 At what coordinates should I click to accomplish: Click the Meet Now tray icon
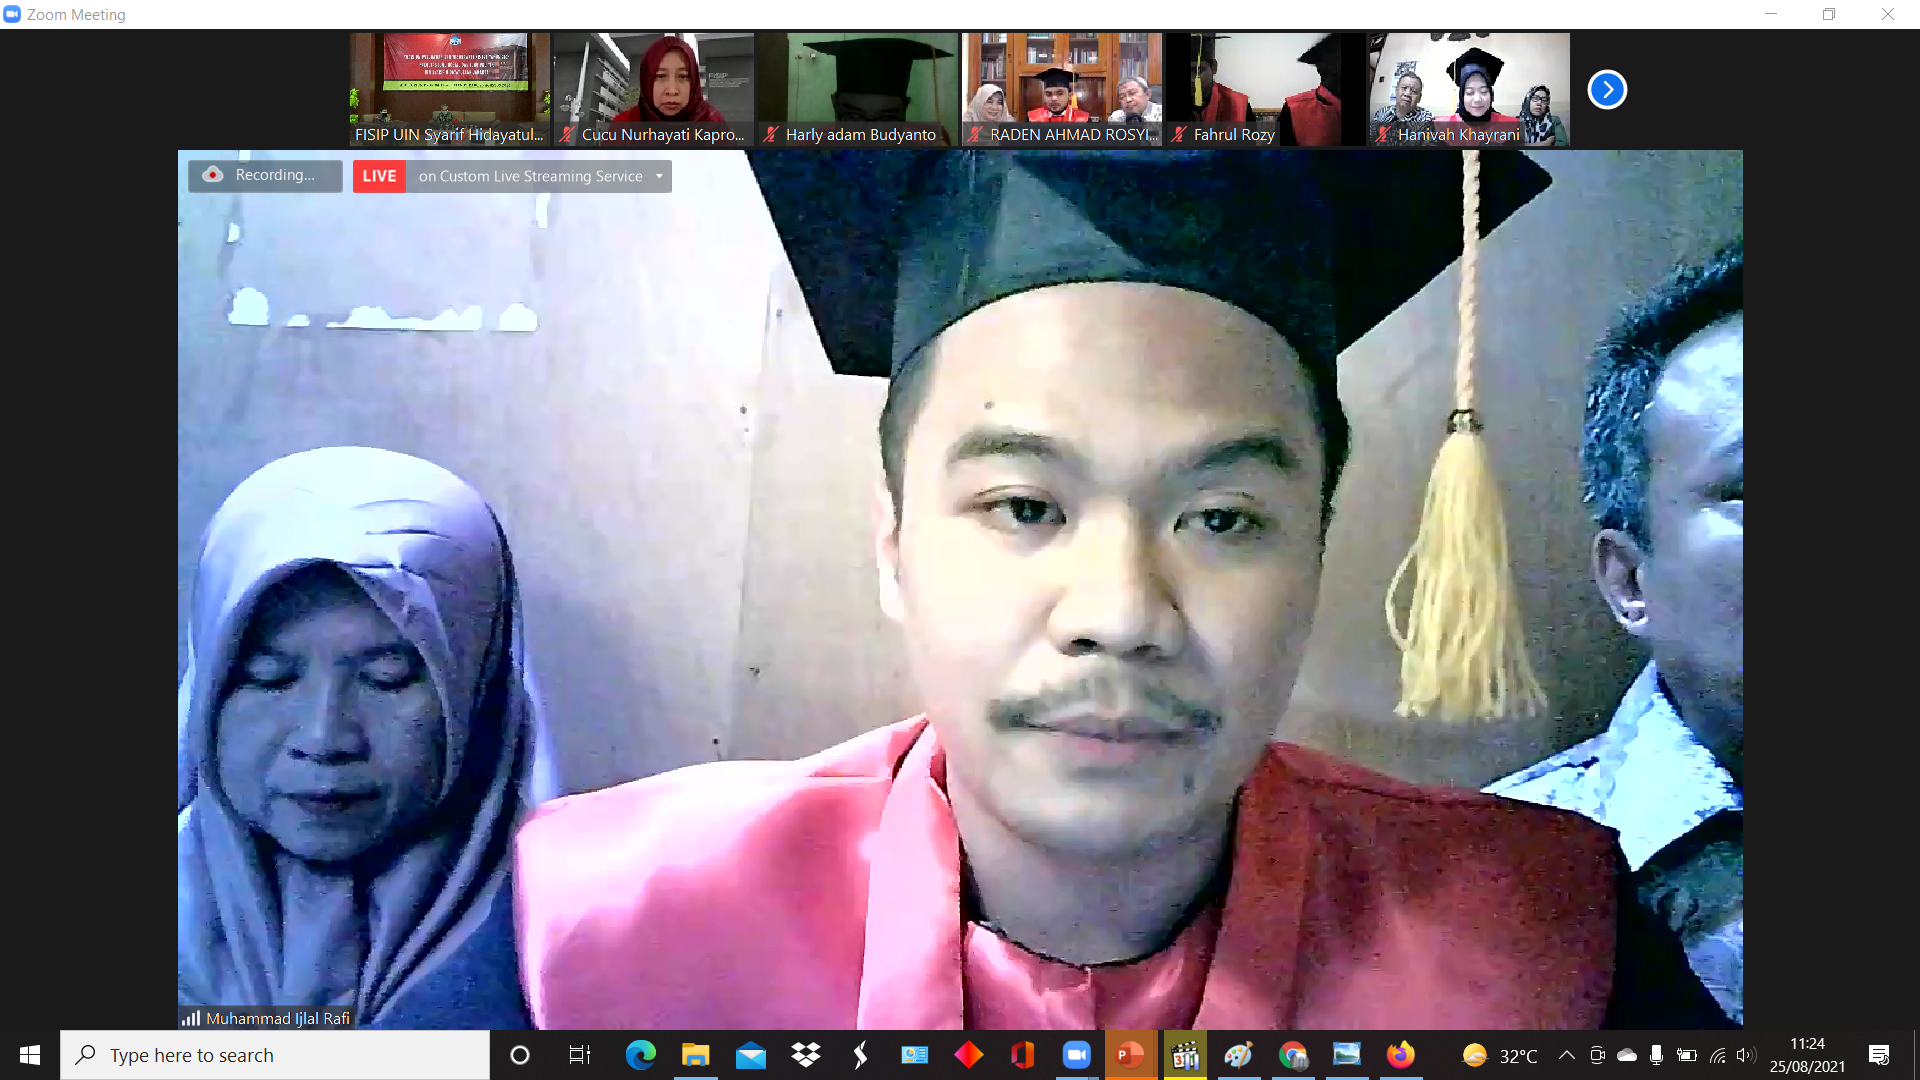(x=1597, y=1055)
